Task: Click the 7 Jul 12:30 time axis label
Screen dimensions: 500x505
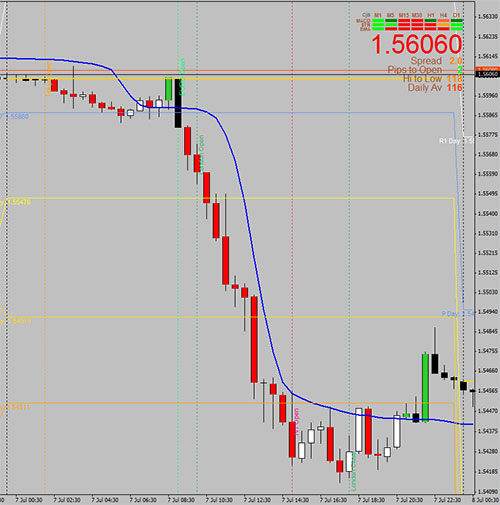Action: (x=257, y=500)
